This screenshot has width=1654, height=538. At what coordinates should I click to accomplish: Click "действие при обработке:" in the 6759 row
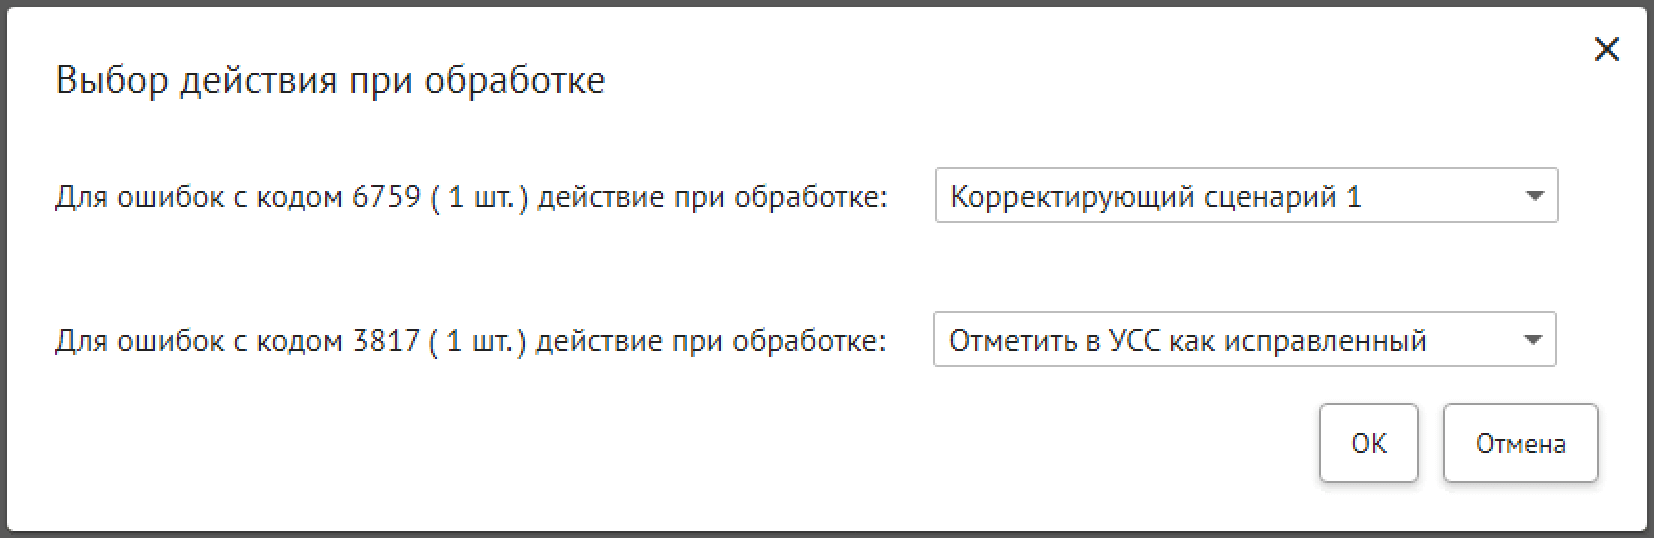[x=712, y=197]
